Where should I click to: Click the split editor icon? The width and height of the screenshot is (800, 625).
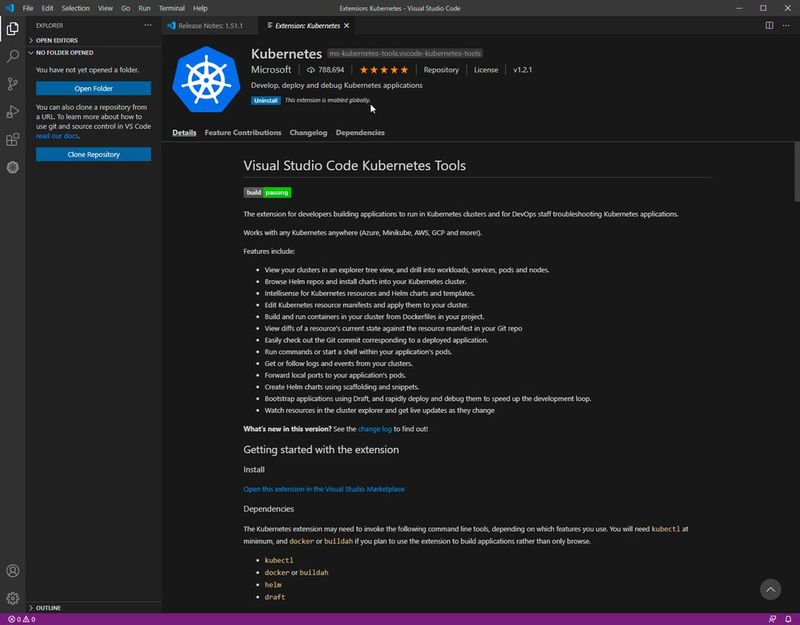tap(769, 24)
